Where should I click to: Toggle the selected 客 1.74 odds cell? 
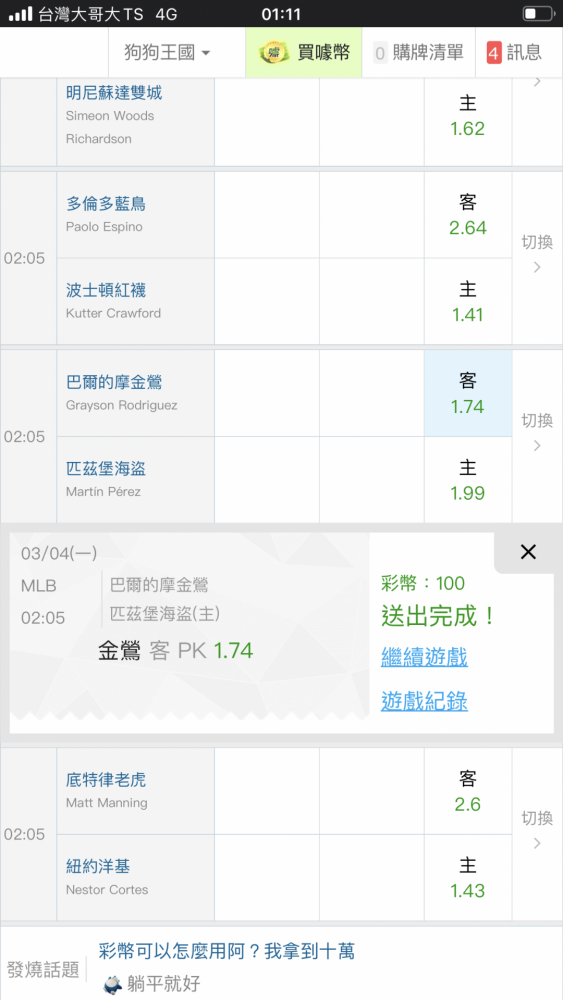pyautogui.click(x=468, y=393)
